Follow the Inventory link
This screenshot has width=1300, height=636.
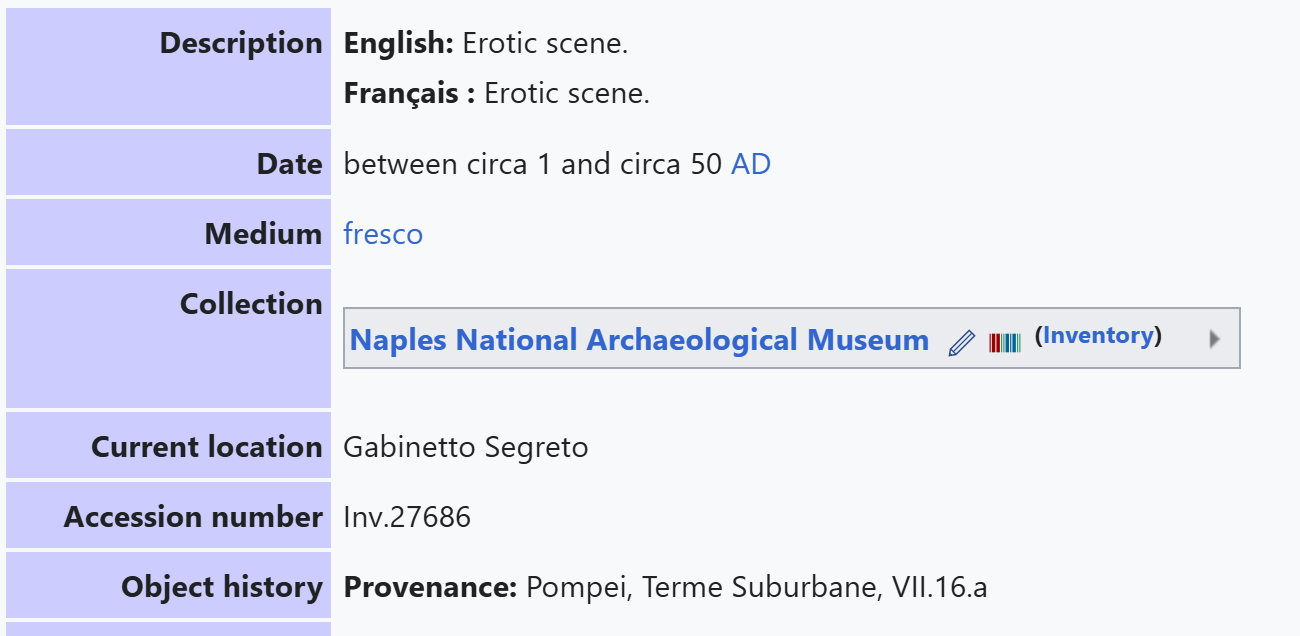1098,335
